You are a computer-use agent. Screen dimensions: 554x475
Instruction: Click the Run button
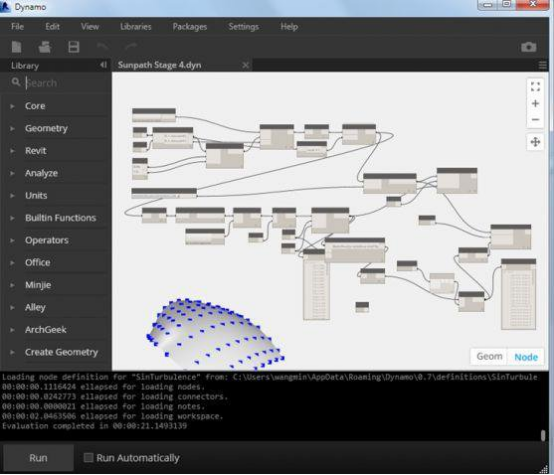click(x=38, y=458)
